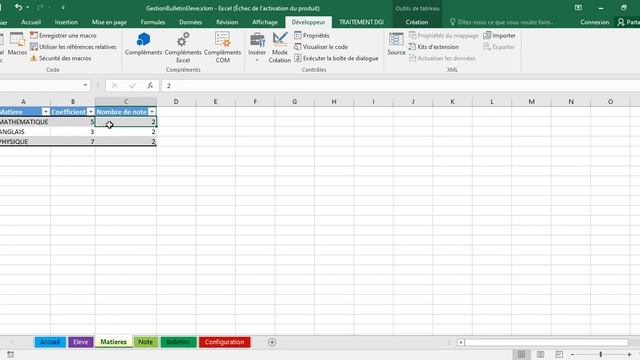The image size is (640, 360).
Task: Switch to the Accueil ribbon tab
Action: point(31,22)
